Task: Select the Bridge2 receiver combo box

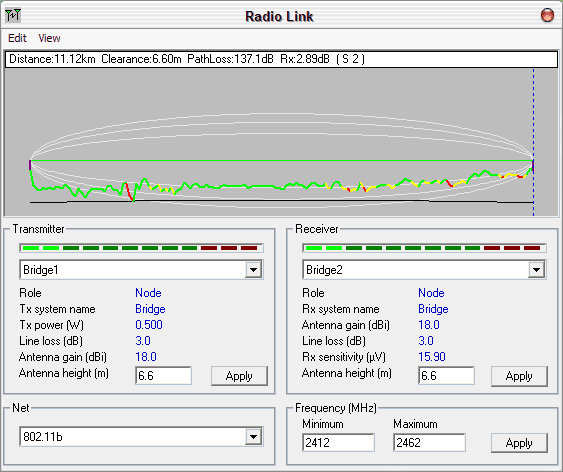Action: (x=424, y=270)
